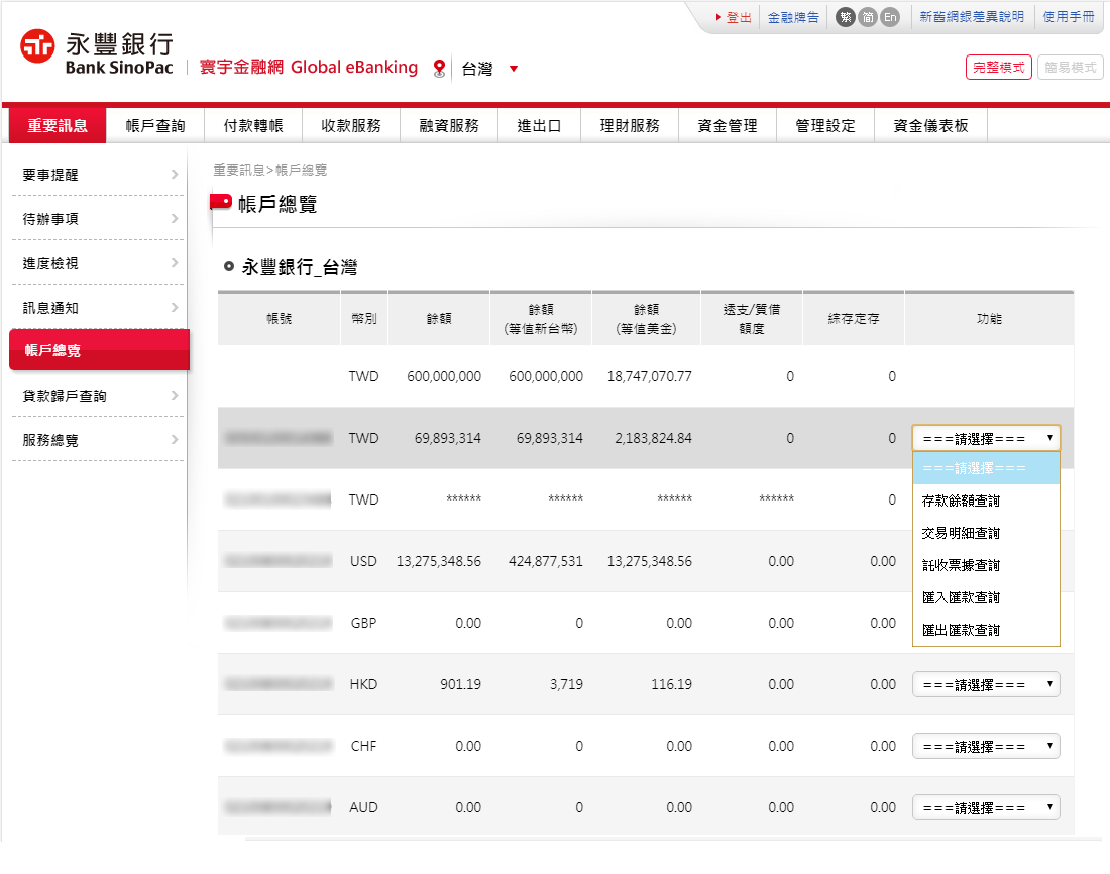
Task: Click the 幣別 column header
Action: tap(364, 318)
